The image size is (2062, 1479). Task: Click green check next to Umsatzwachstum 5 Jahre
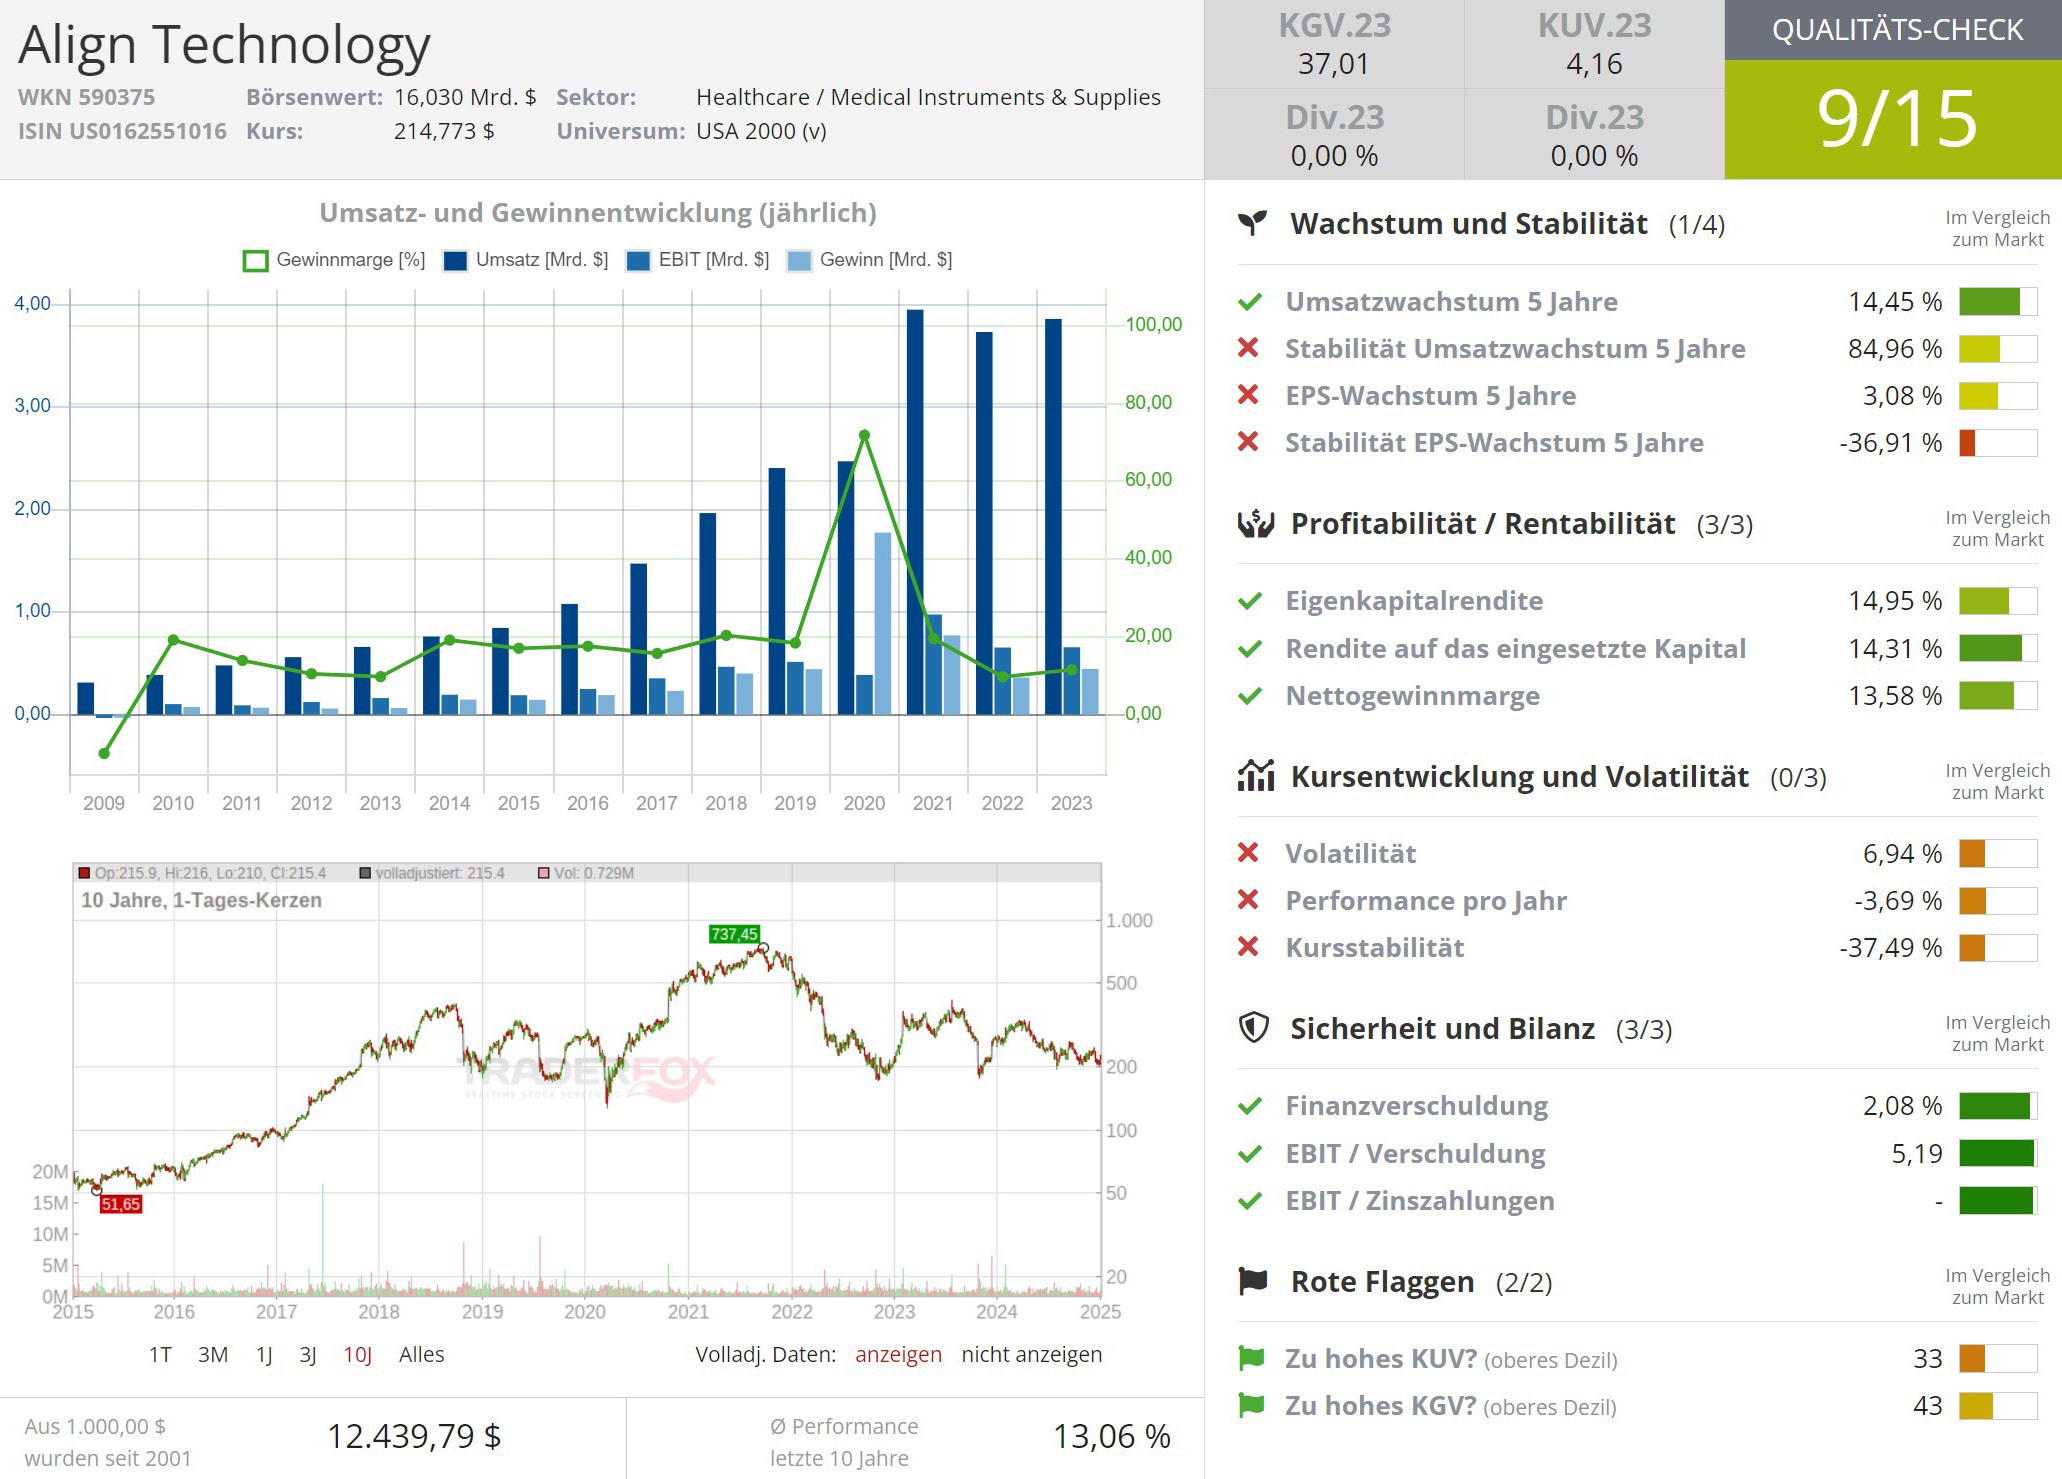[x=1249, y=302]
